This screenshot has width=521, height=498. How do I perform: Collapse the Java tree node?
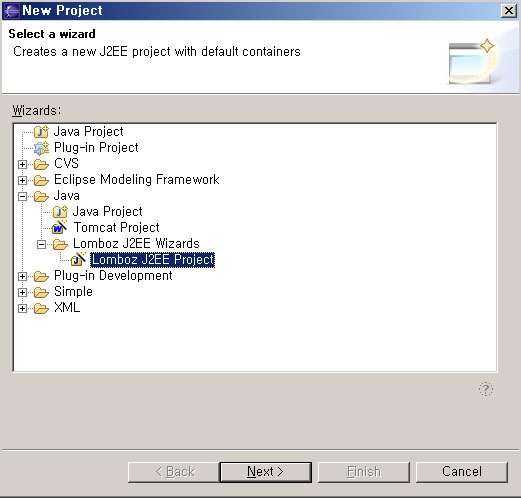(x=22, y=196)
